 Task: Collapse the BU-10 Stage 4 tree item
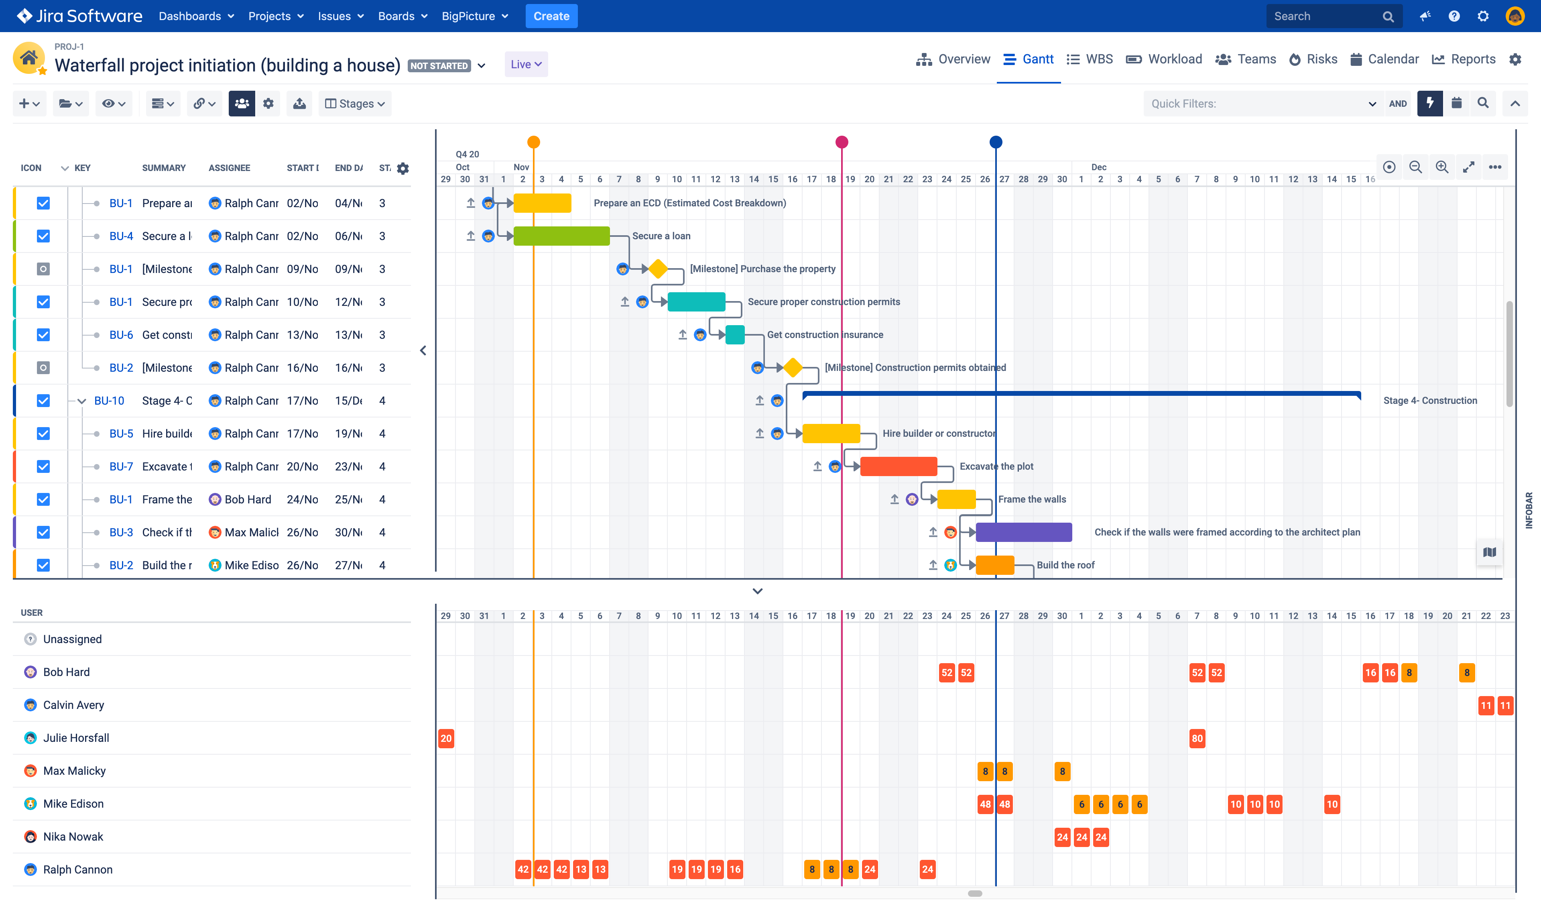[x=81, y=400]
